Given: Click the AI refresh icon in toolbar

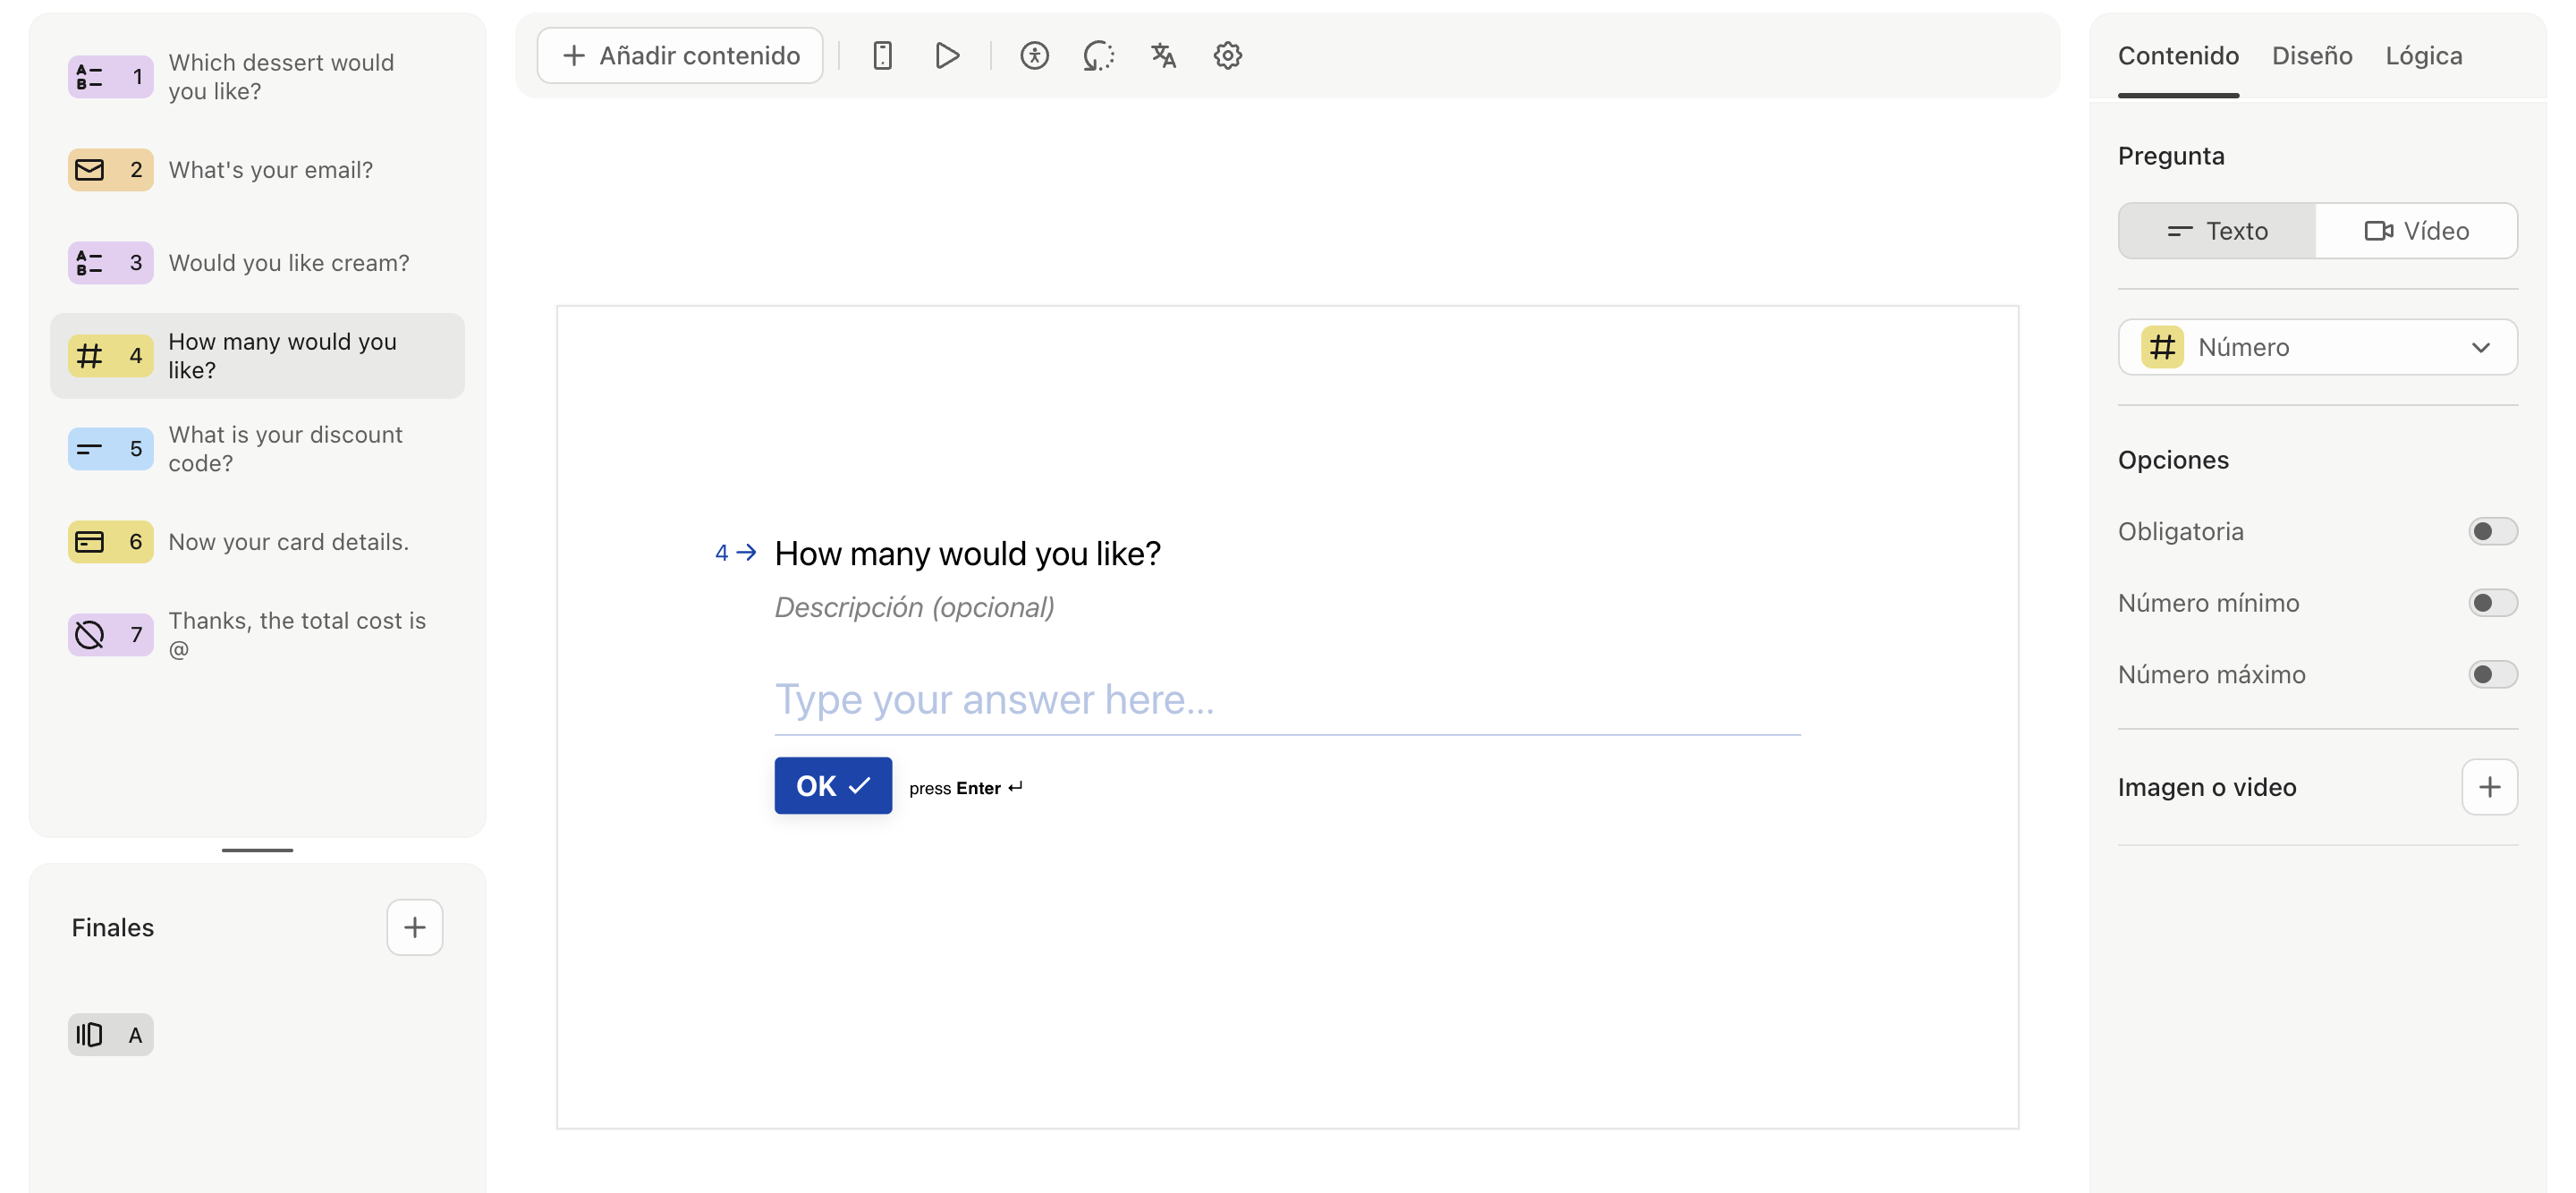Looking at the screenshot, I should tap(1098, 56).
